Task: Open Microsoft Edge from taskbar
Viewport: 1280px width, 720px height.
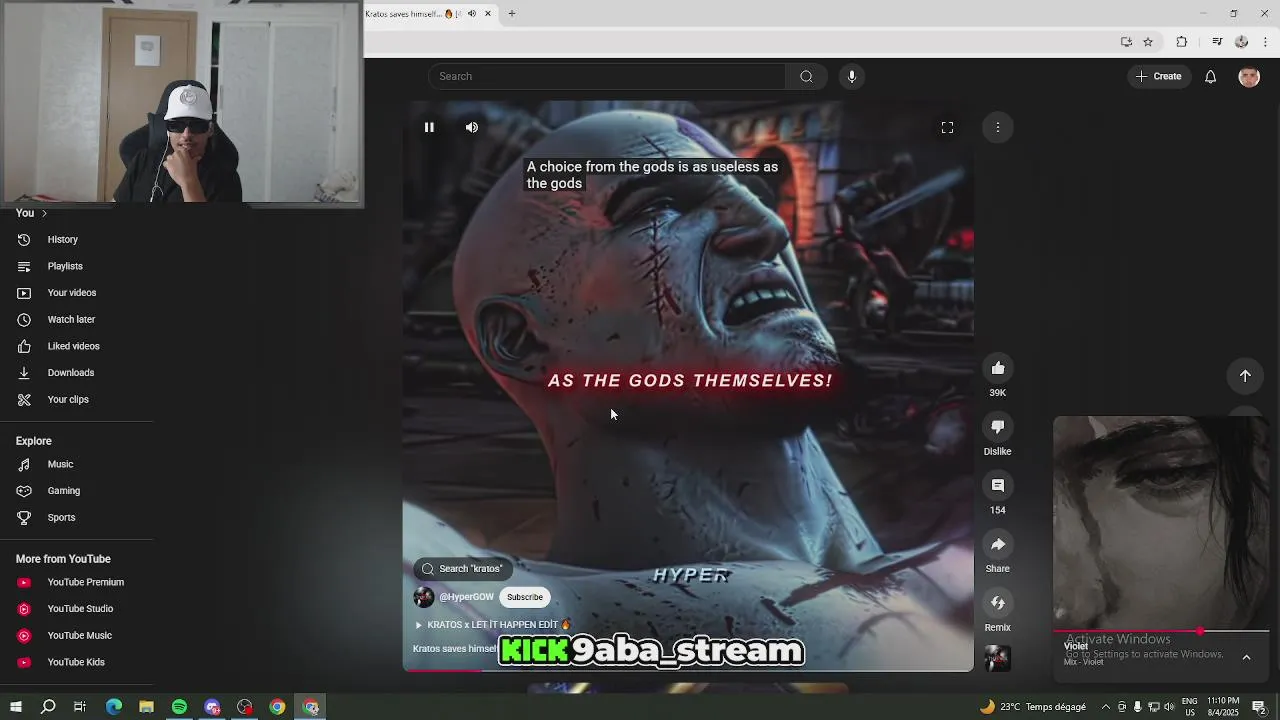Action: point(114,707)
